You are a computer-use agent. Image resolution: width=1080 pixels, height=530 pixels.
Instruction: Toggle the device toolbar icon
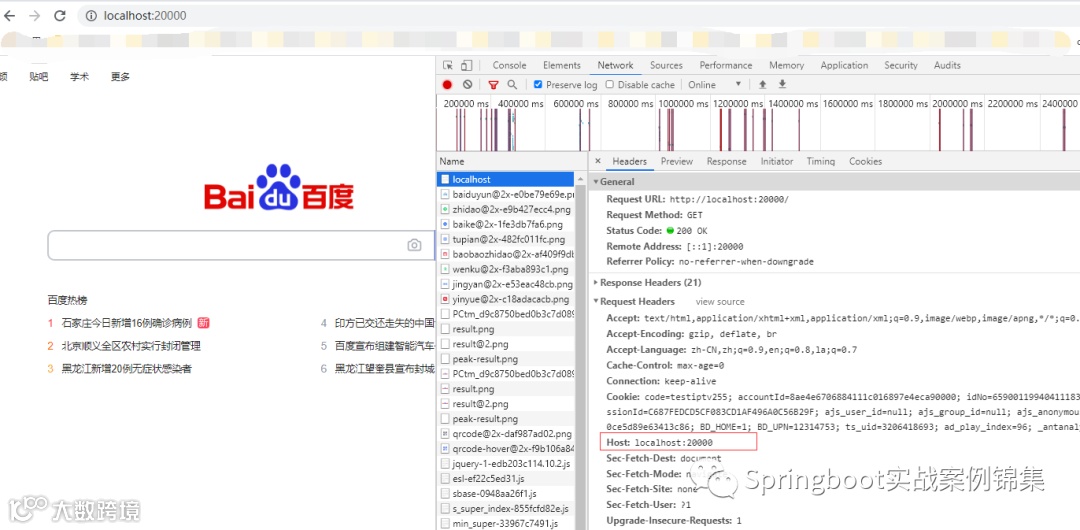(x=466, y=65)
